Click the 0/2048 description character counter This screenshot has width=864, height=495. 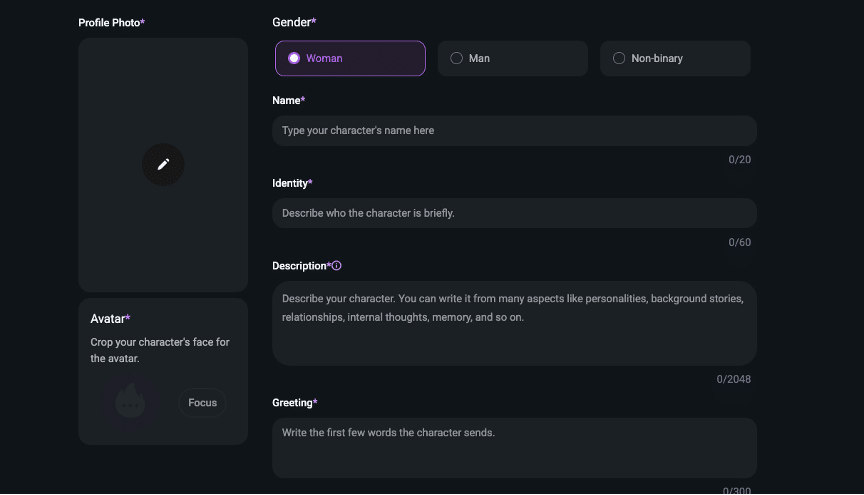[733, 379]
